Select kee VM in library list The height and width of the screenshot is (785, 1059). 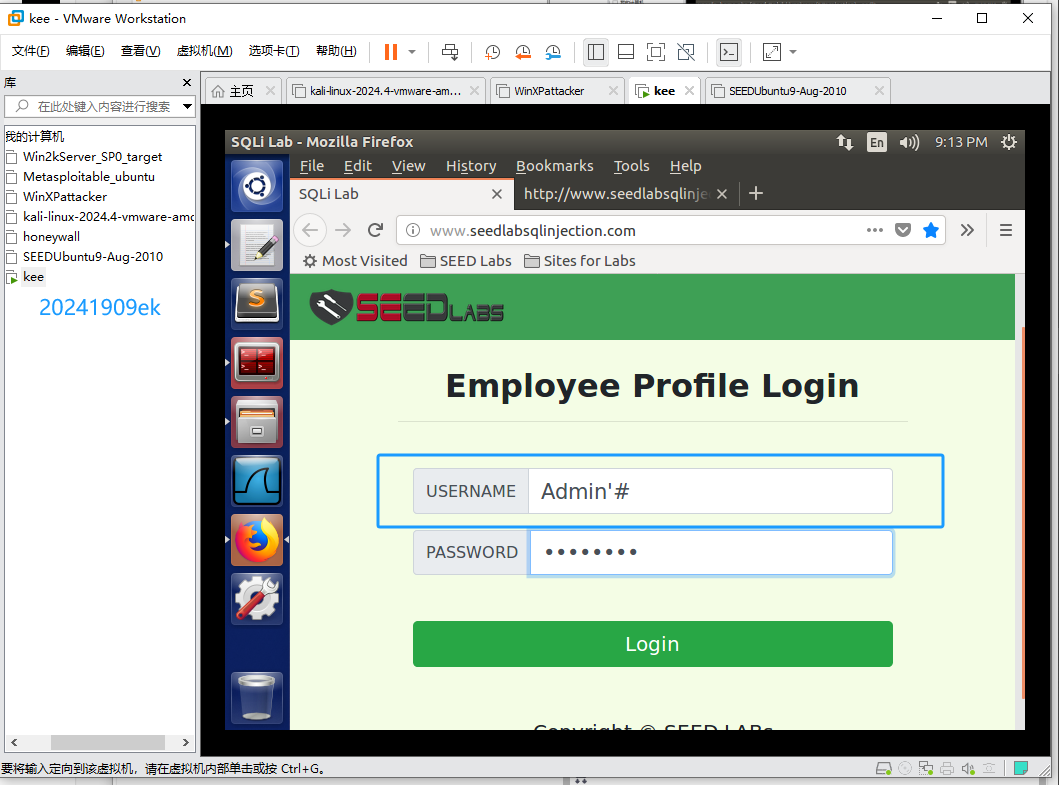coord(33,277)
